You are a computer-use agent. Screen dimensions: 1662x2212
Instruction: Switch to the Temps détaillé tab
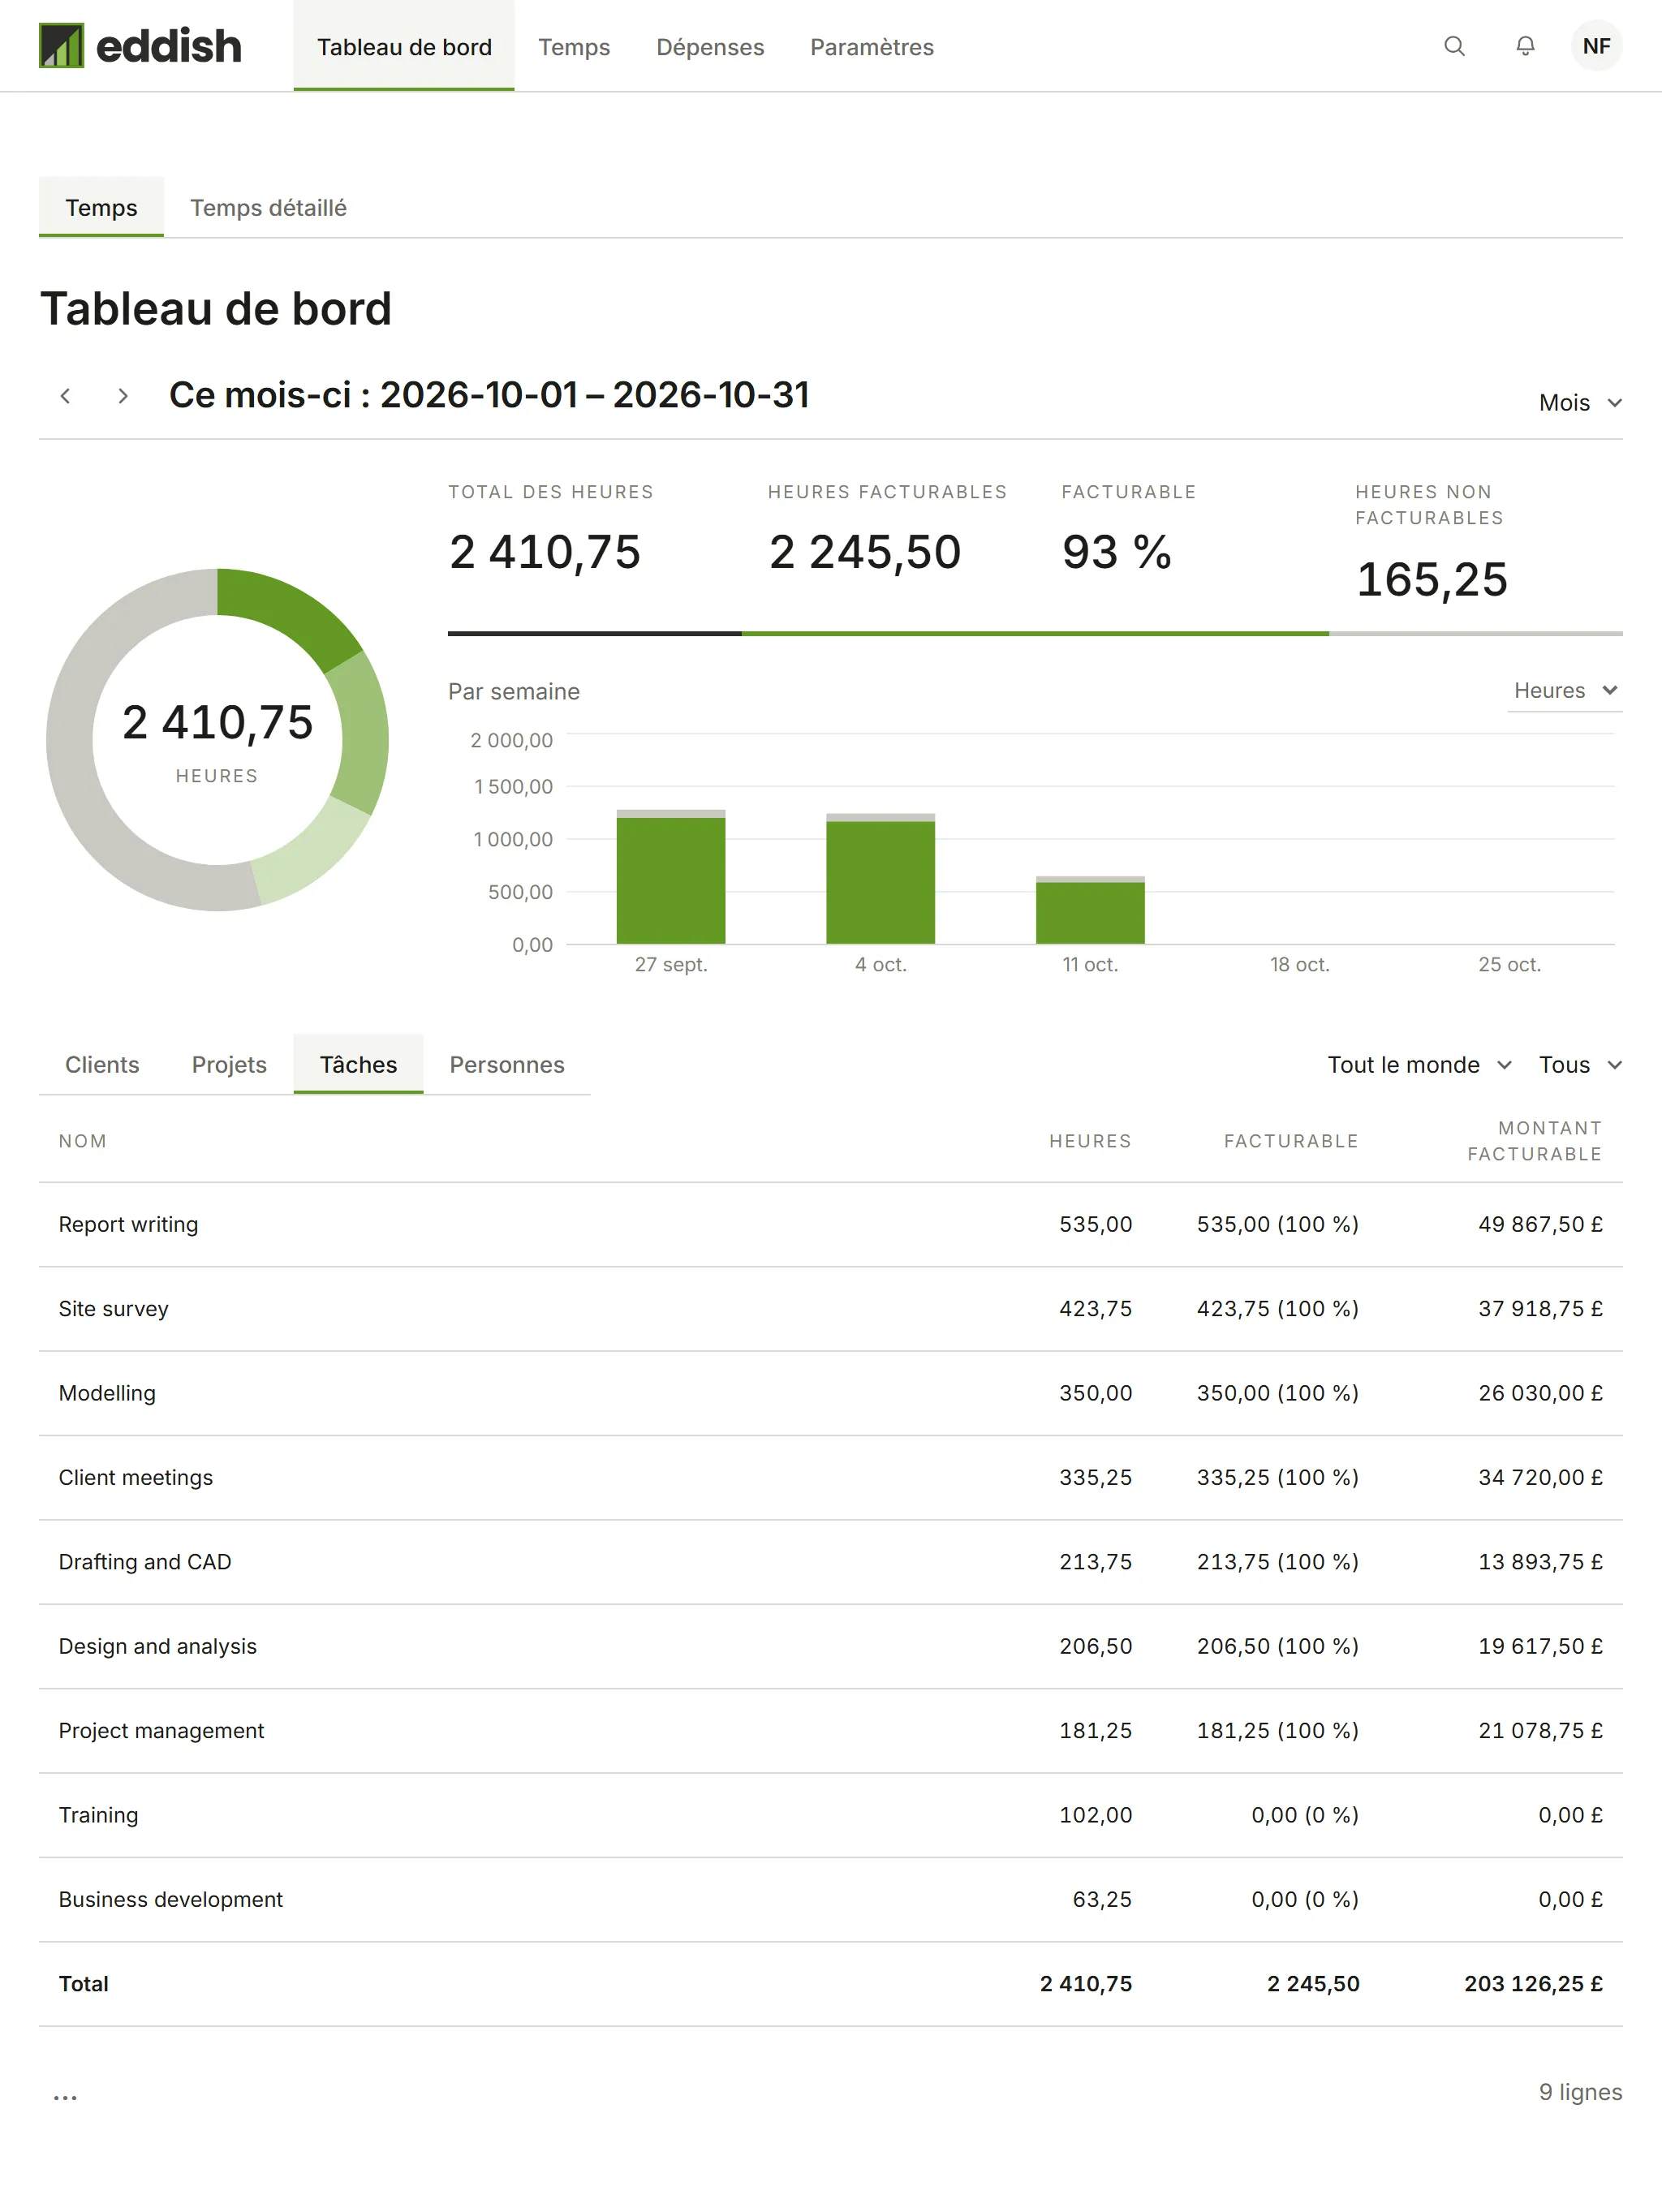[x=268, y=208]
